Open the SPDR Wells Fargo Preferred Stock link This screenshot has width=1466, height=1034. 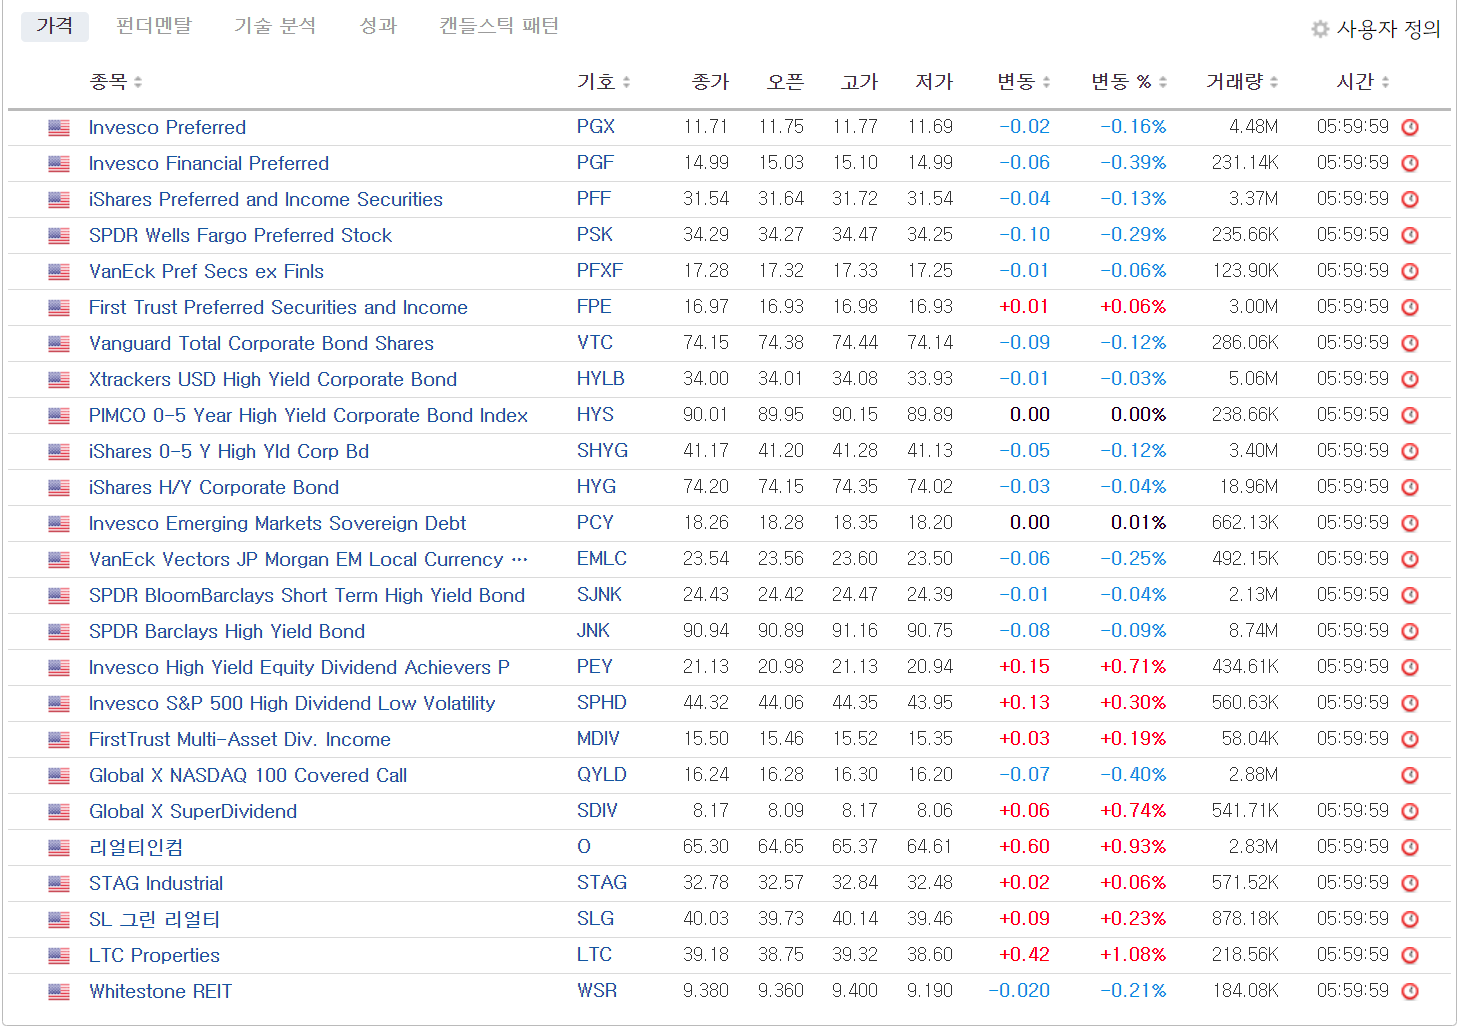240,235
